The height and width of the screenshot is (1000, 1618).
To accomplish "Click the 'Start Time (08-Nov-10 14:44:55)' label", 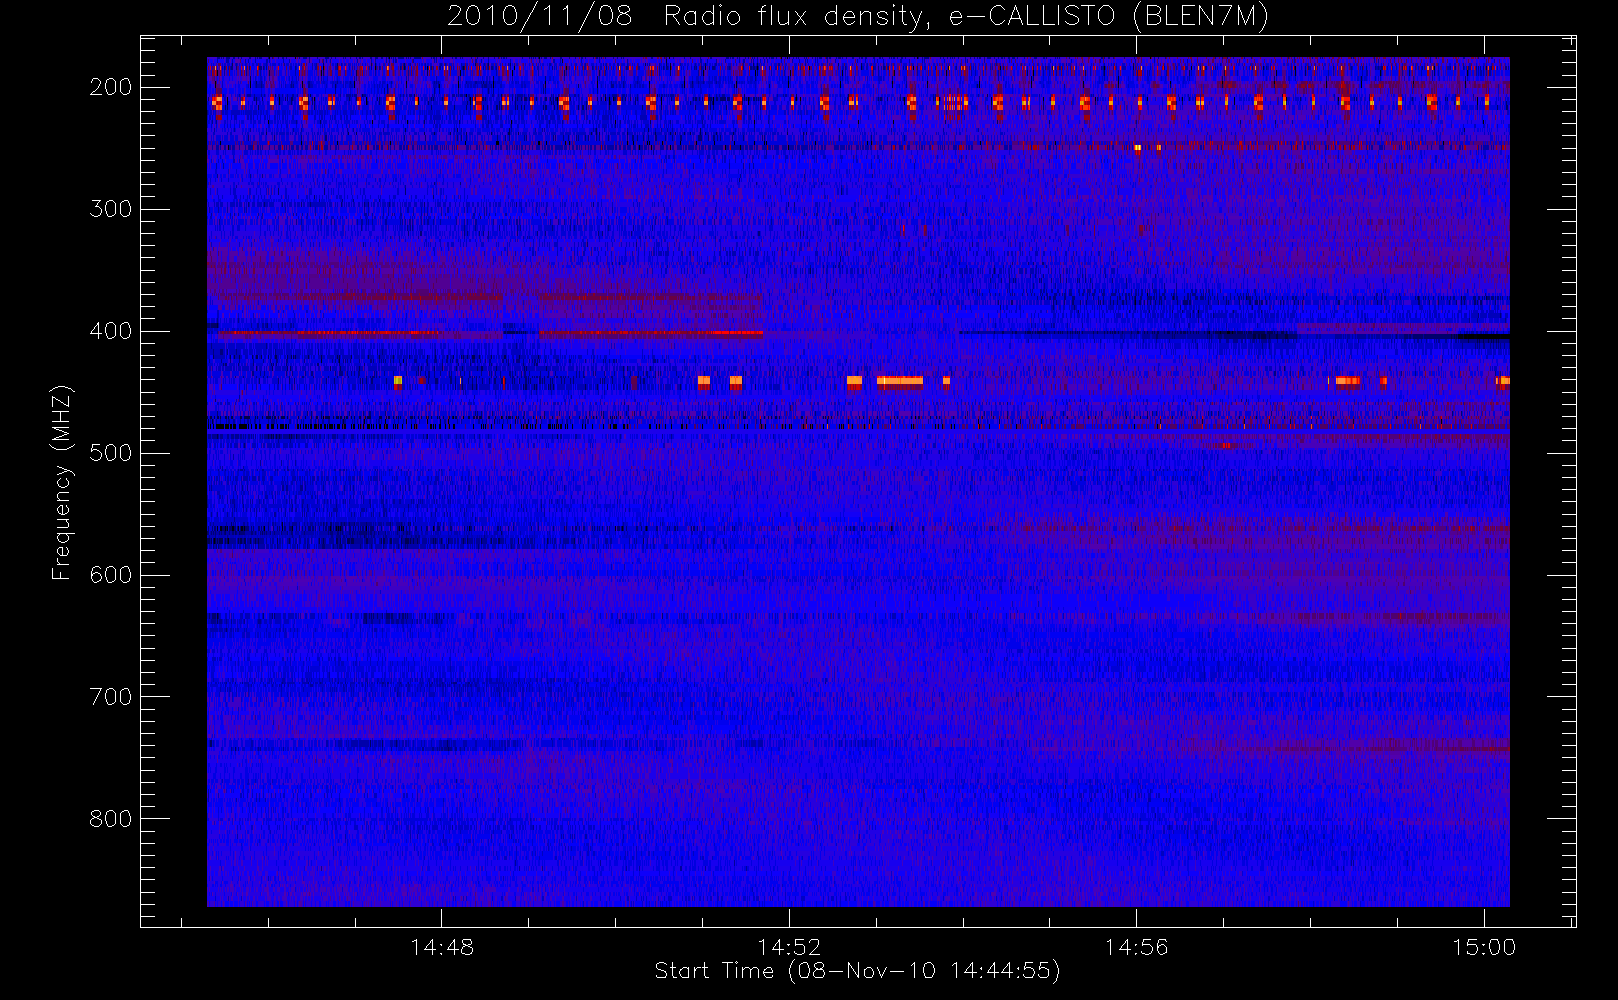I will coord(857,971).
